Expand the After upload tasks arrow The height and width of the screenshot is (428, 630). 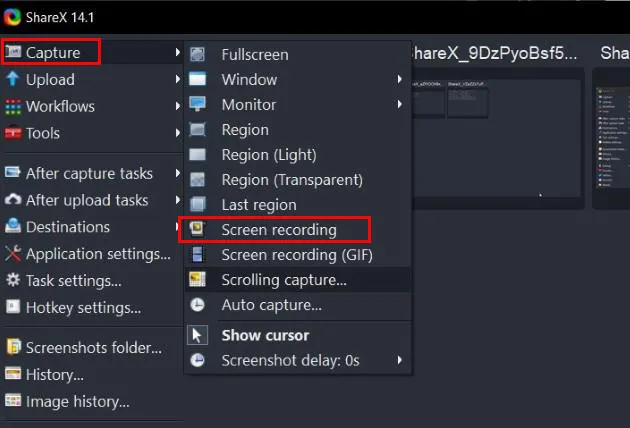177,200
